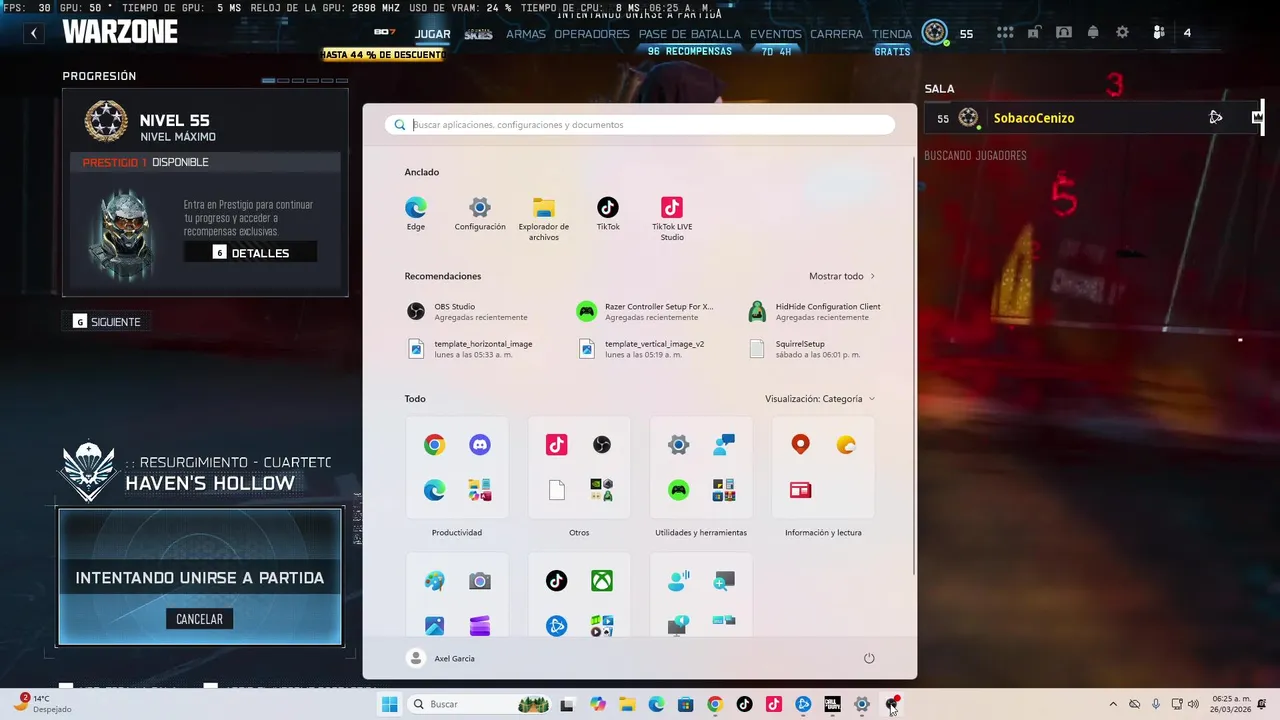Open Explorador de archivos pinned app
This screenshot has width=1280, height=720.
(x=544, y=219)
